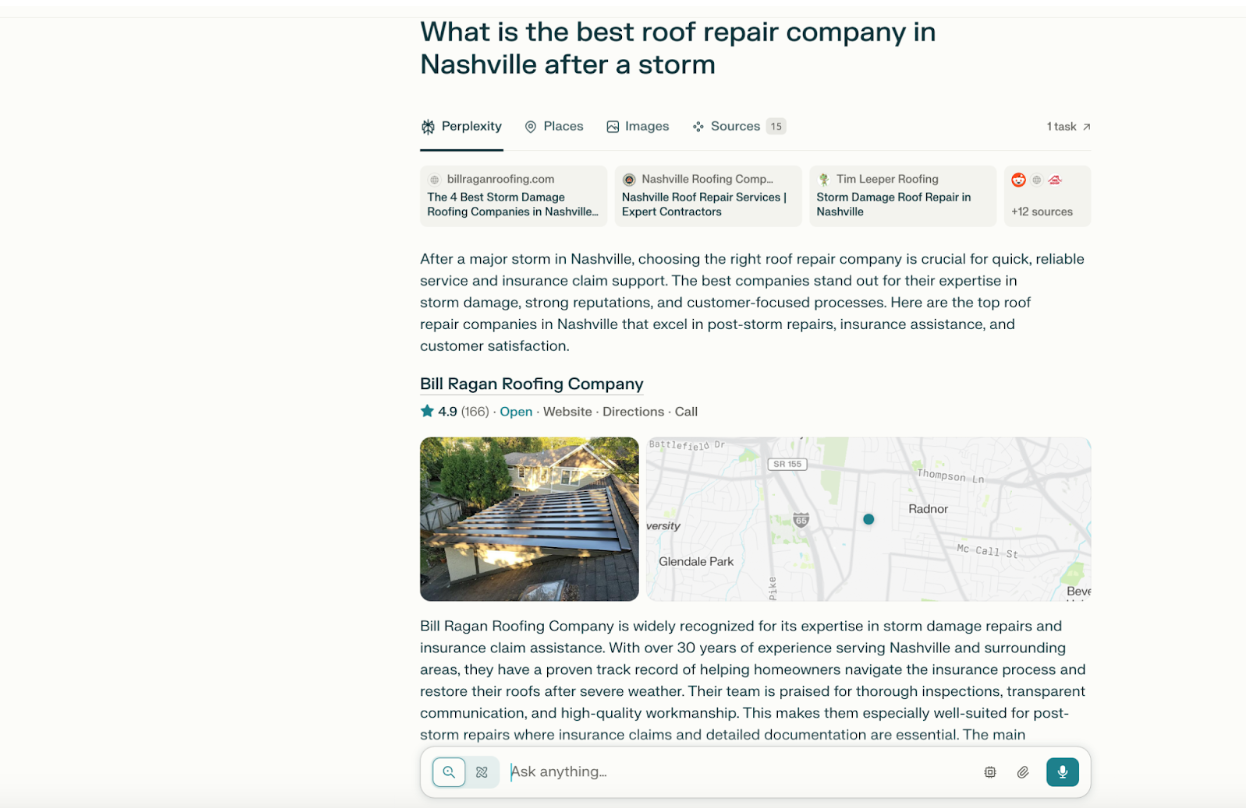The image size is (1254, 810).
Task: Click the 1 task arrow icon
Action: coord(1087,127)
